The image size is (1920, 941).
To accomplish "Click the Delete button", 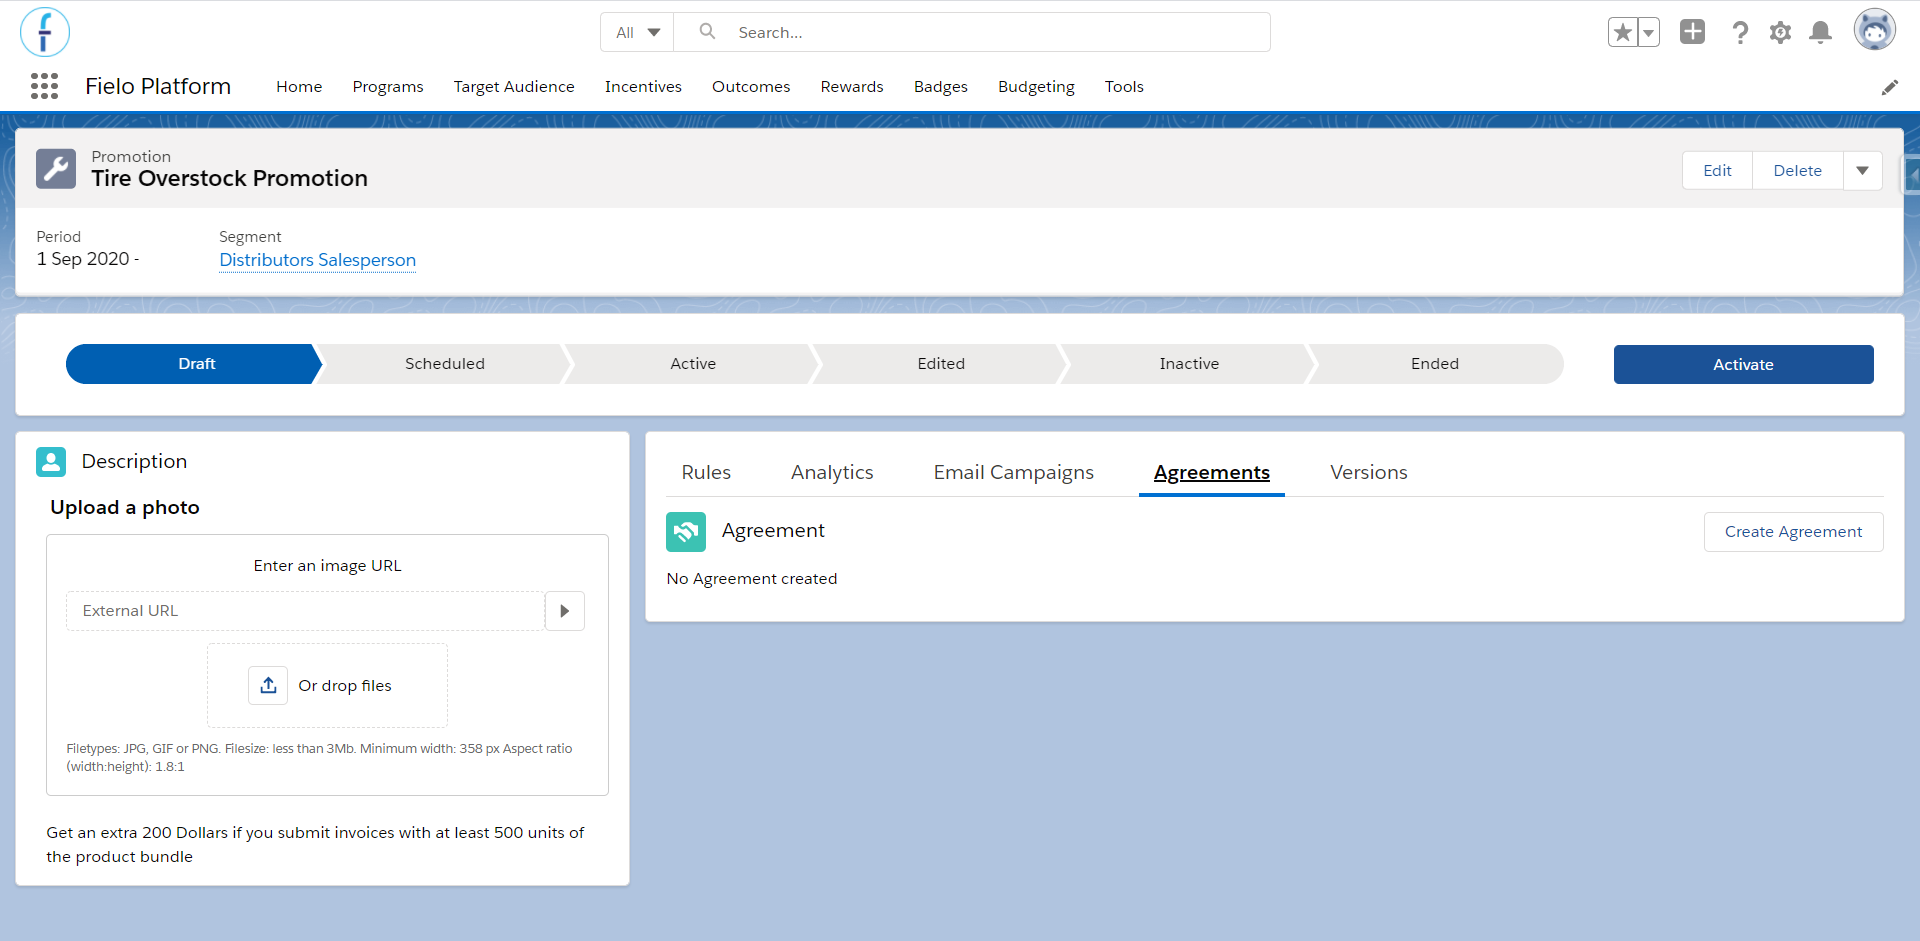I will click(1797, 171).
